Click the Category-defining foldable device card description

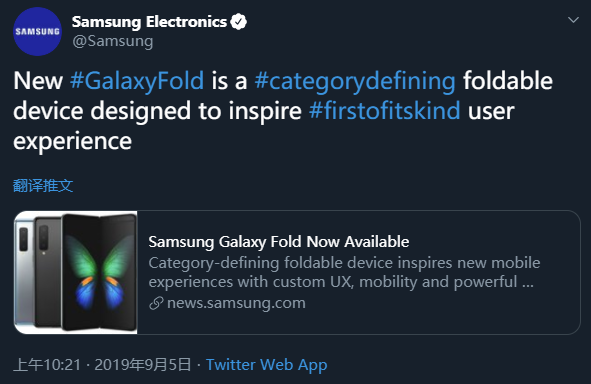[x=344, y=272]
